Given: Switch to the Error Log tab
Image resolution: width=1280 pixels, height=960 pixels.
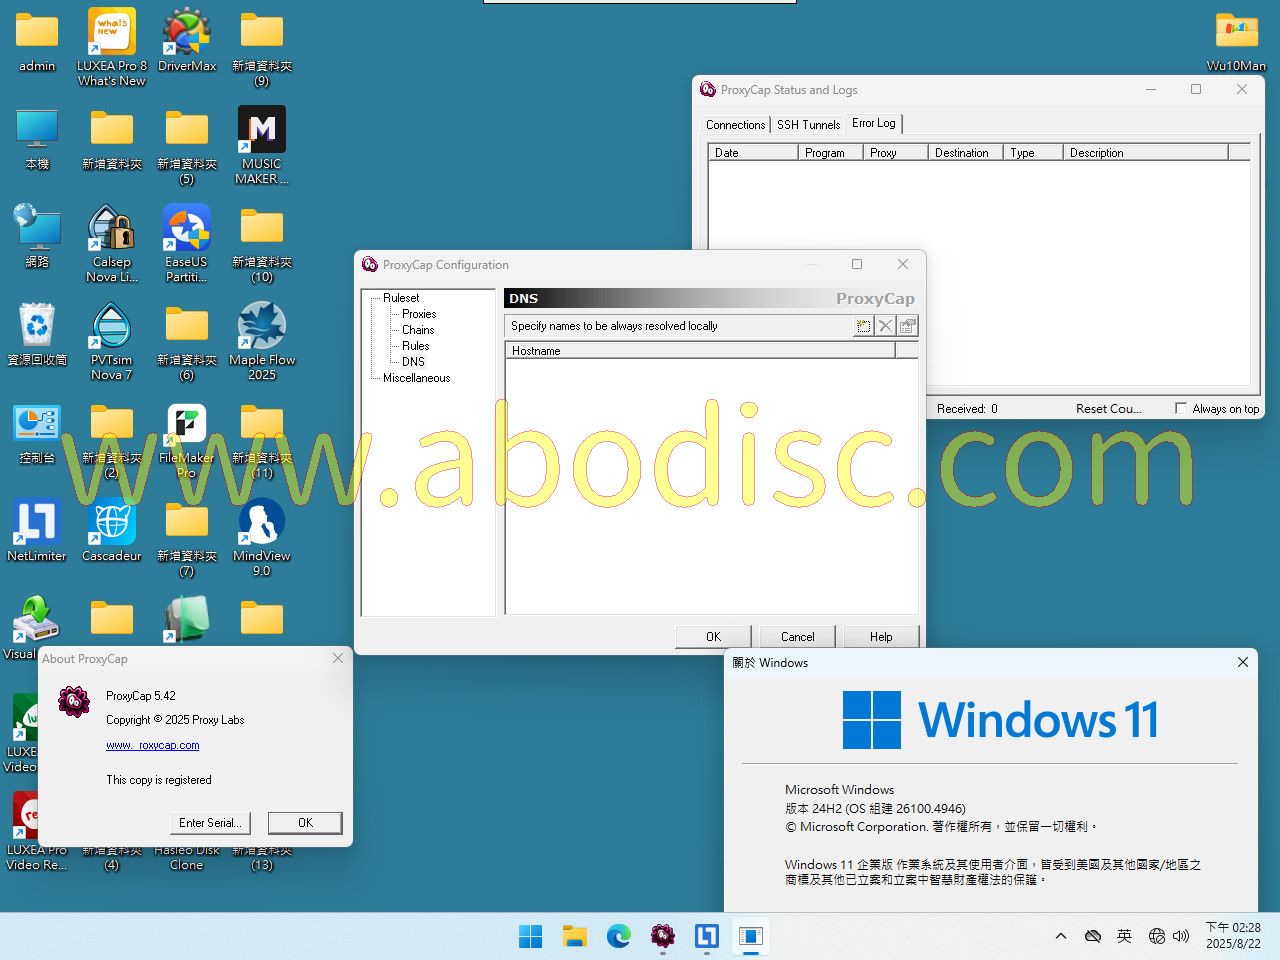Looking at the screenshot, I should [874, 123].
